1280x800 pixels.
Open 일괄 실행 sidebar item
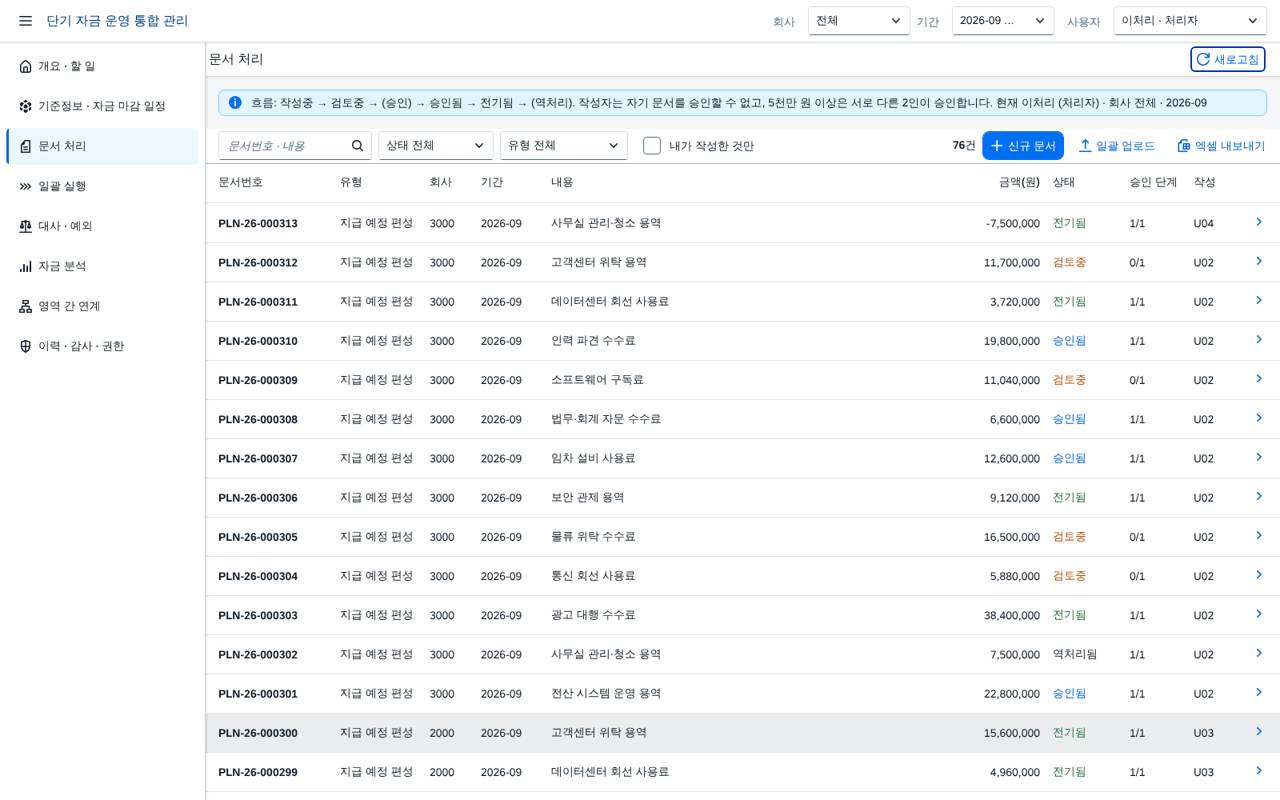pos(102,186)
